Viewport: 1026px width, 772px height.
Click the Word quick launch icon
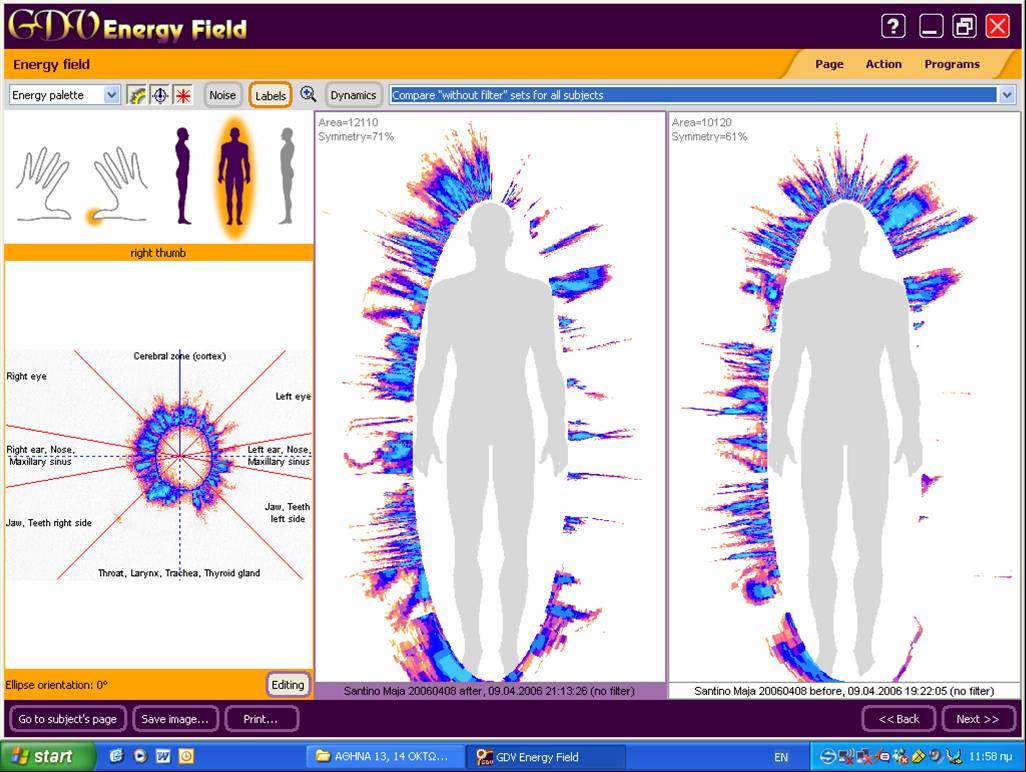click(x=164, y=756)
